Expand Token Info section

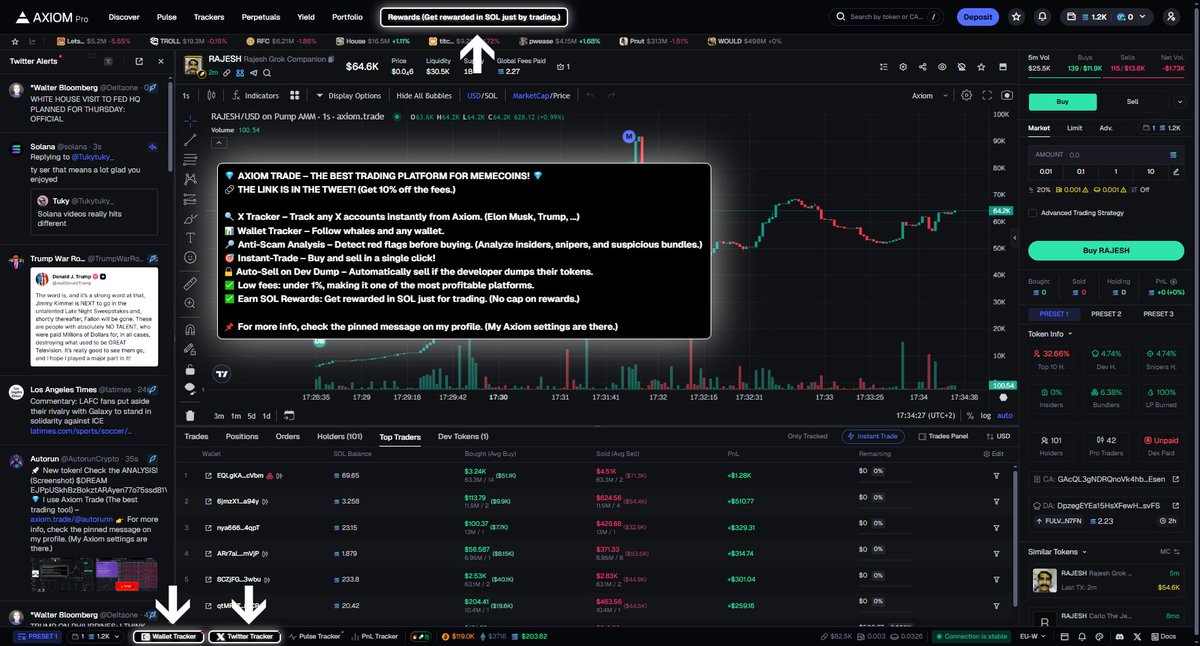point(1051,333)
